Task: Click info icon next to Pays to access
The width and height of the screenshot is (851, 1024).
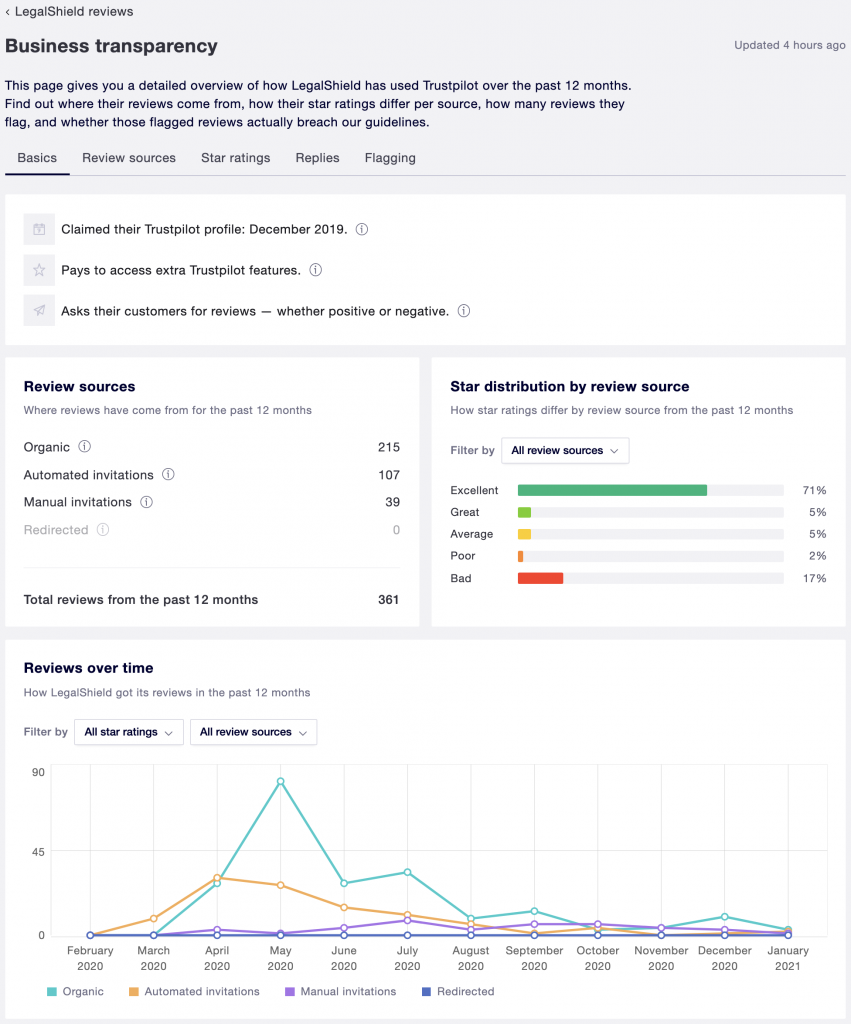Action: pos(315,270)
